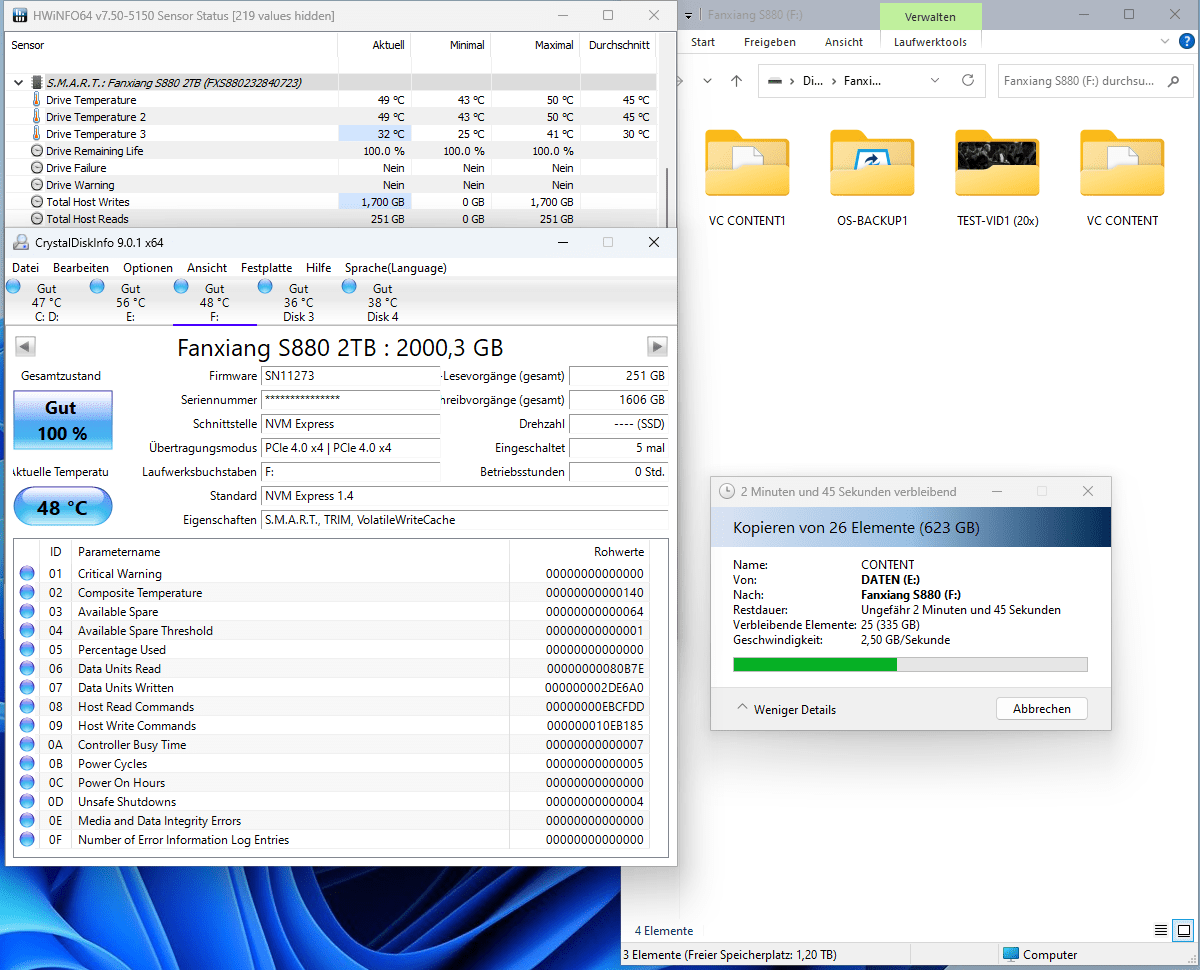Click the status circle for Composite Temperature

point(26,593)
